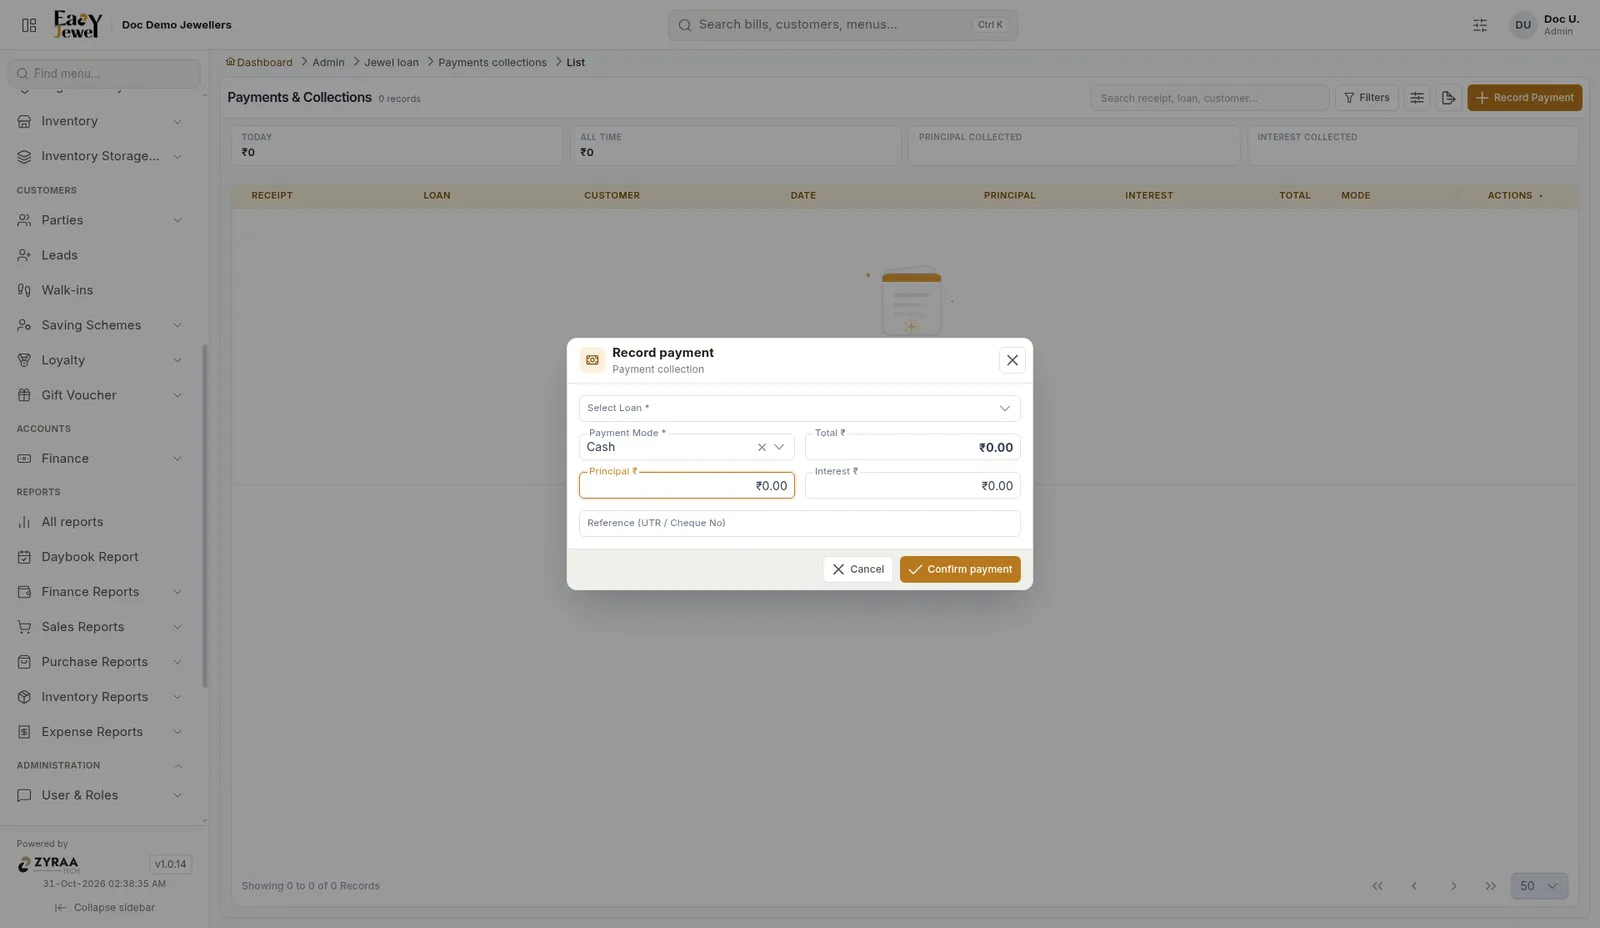
Task: Close the Record payment dialog
Action: (1012, 360)
